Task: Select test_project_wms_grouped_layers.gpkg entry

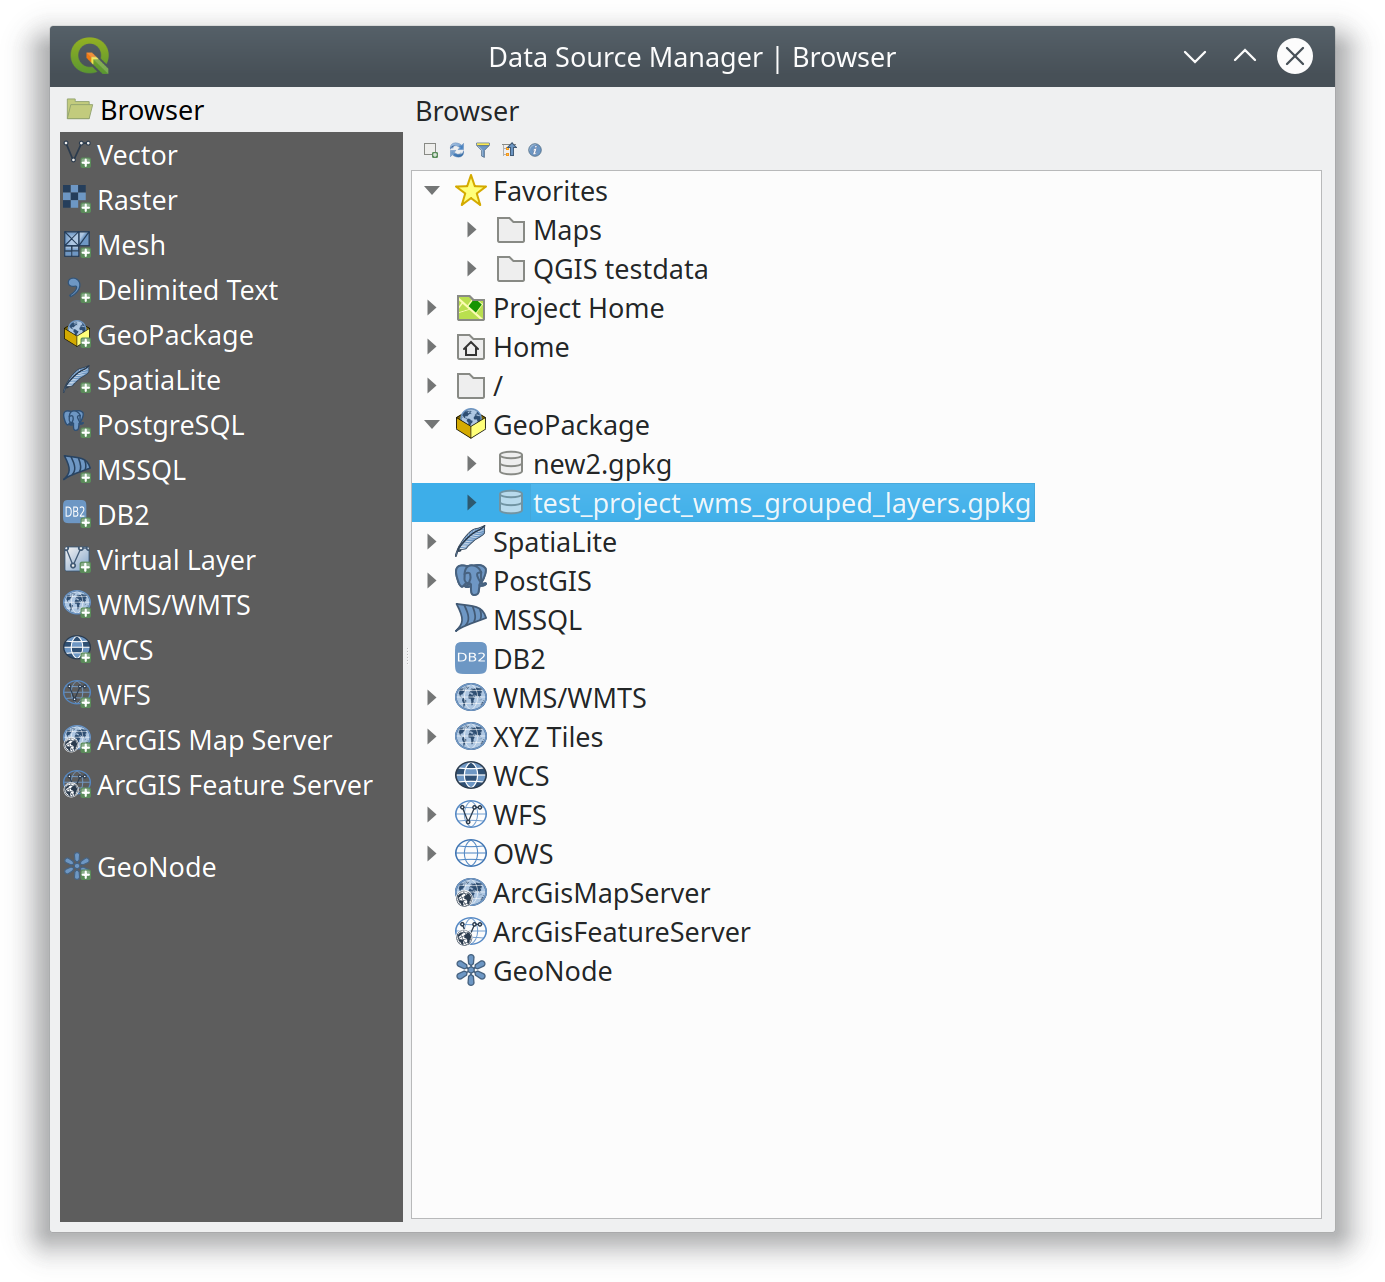Action: [782, 503]
